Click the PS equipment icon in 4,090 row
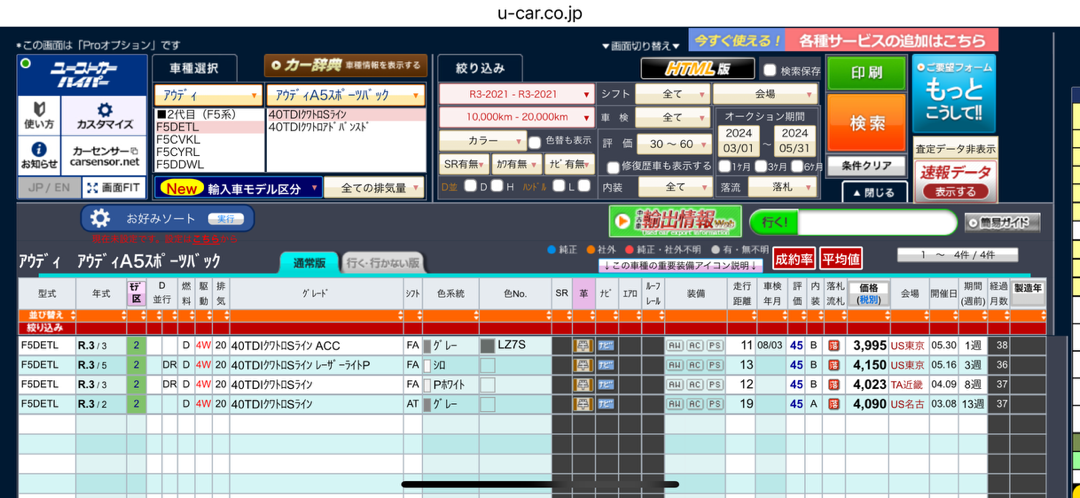 pos(713,404)
